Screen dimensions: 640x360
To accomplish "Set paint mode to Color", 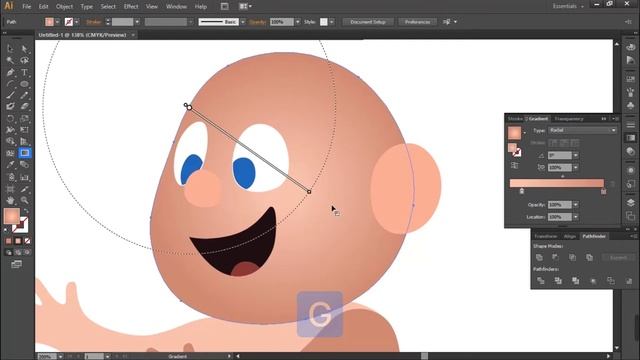I will 9,241.
